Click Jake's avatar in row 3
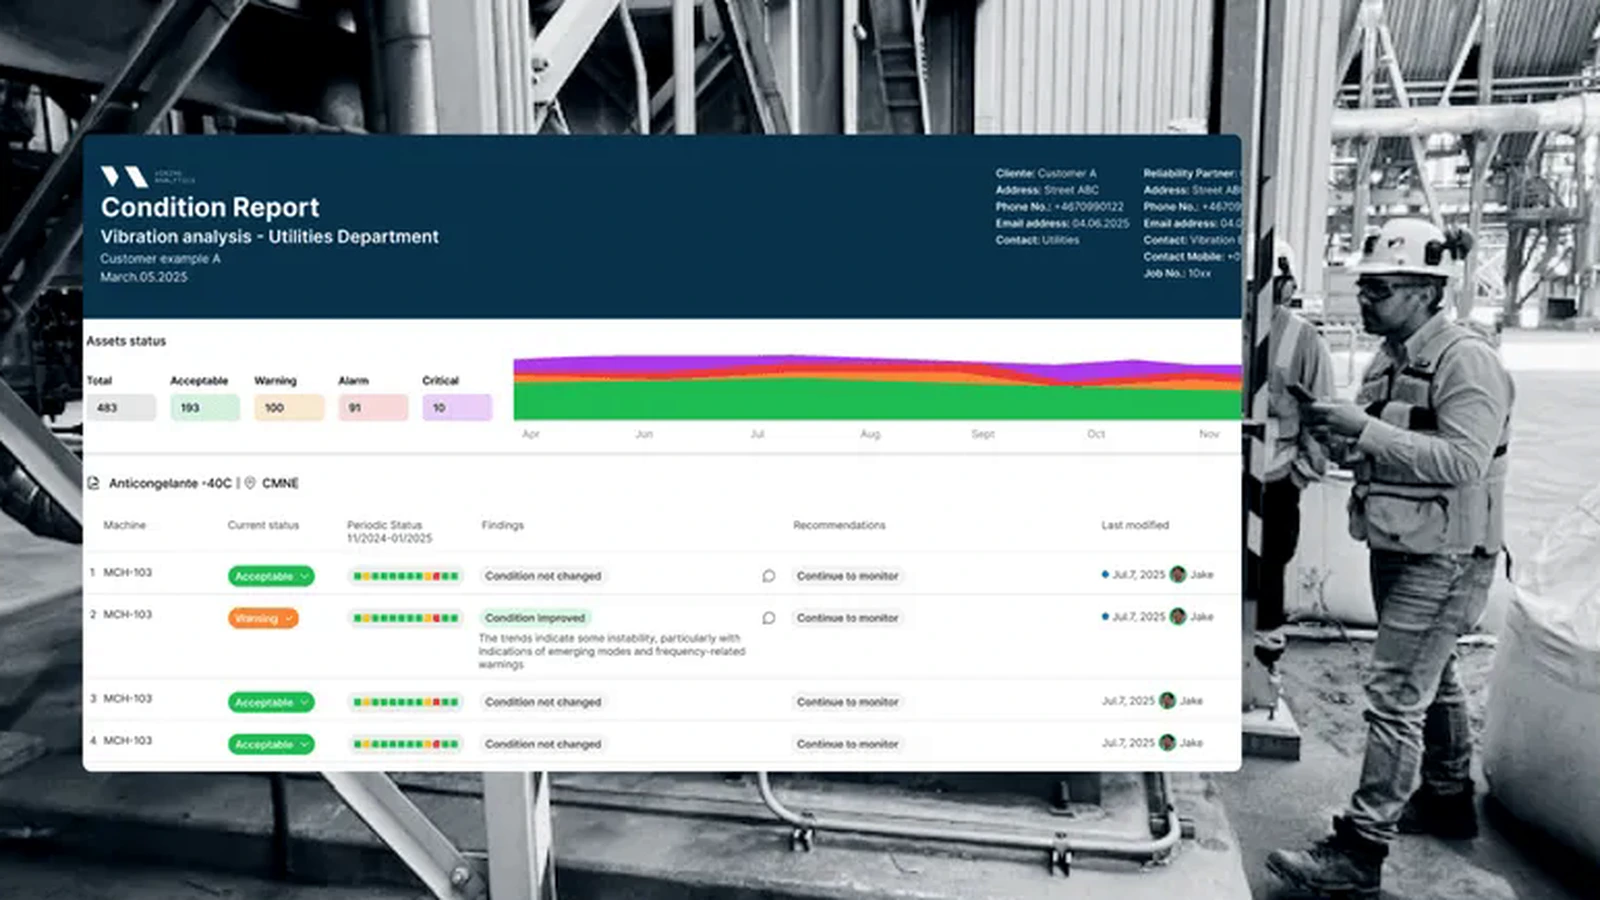This screenshot has height=900, width=1600. point(1167,700)
